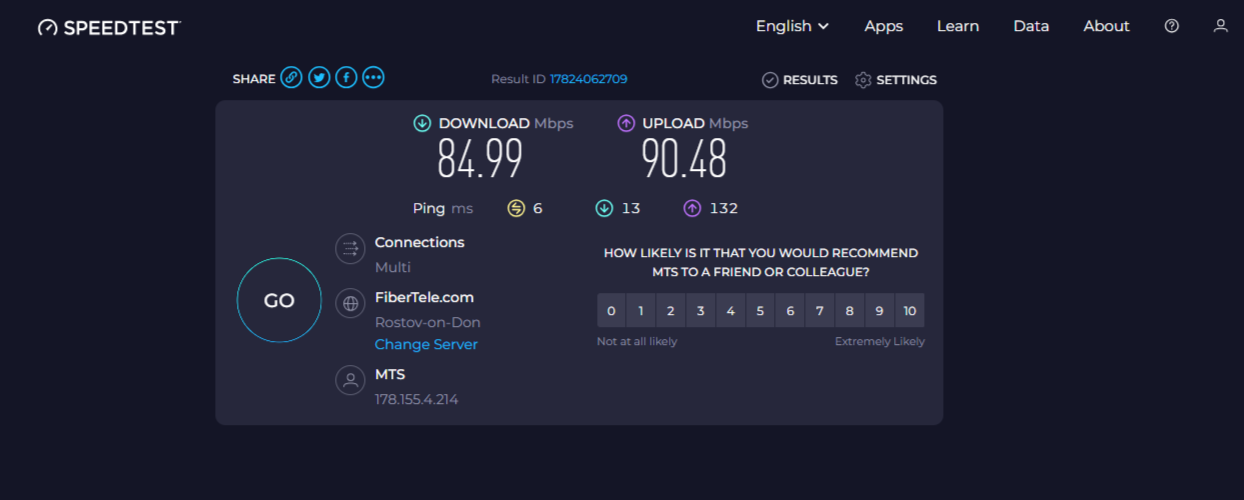Click the idle ping icon beside 6
Screen dimensions: 1244x500
pos(516,208)
